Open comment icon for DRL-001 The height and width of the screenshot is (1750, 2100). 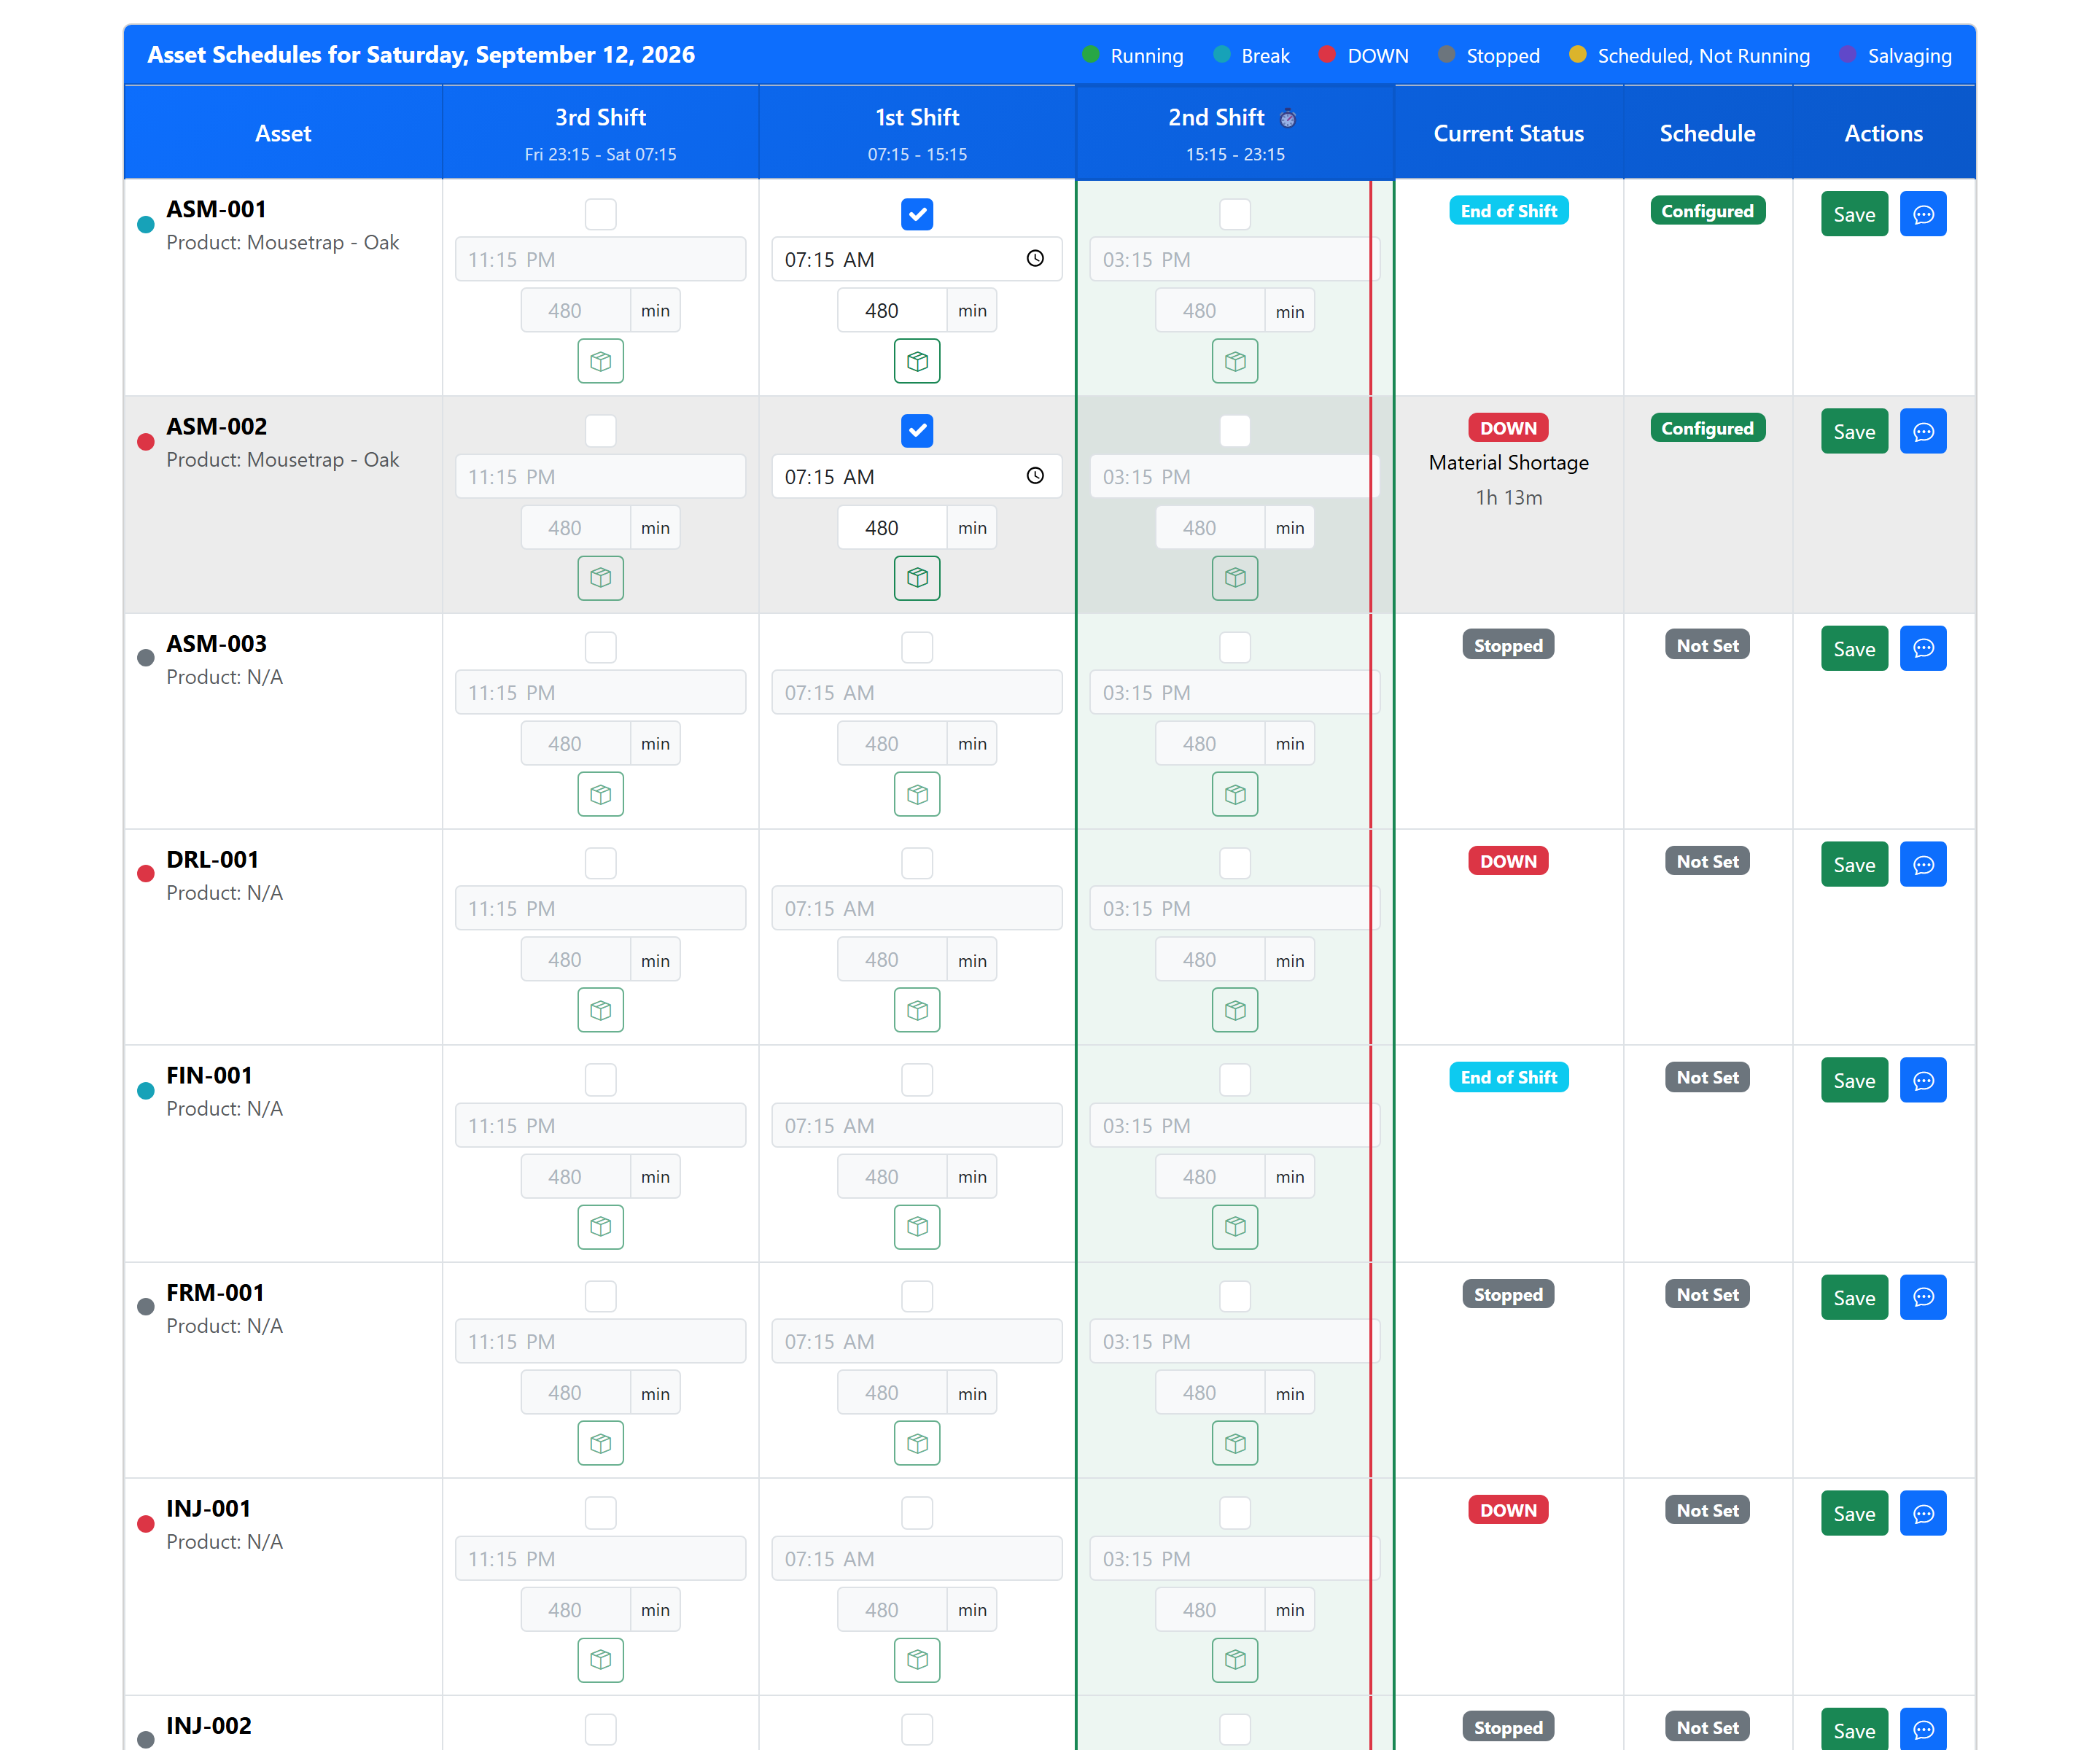(x=1923, y=864)
